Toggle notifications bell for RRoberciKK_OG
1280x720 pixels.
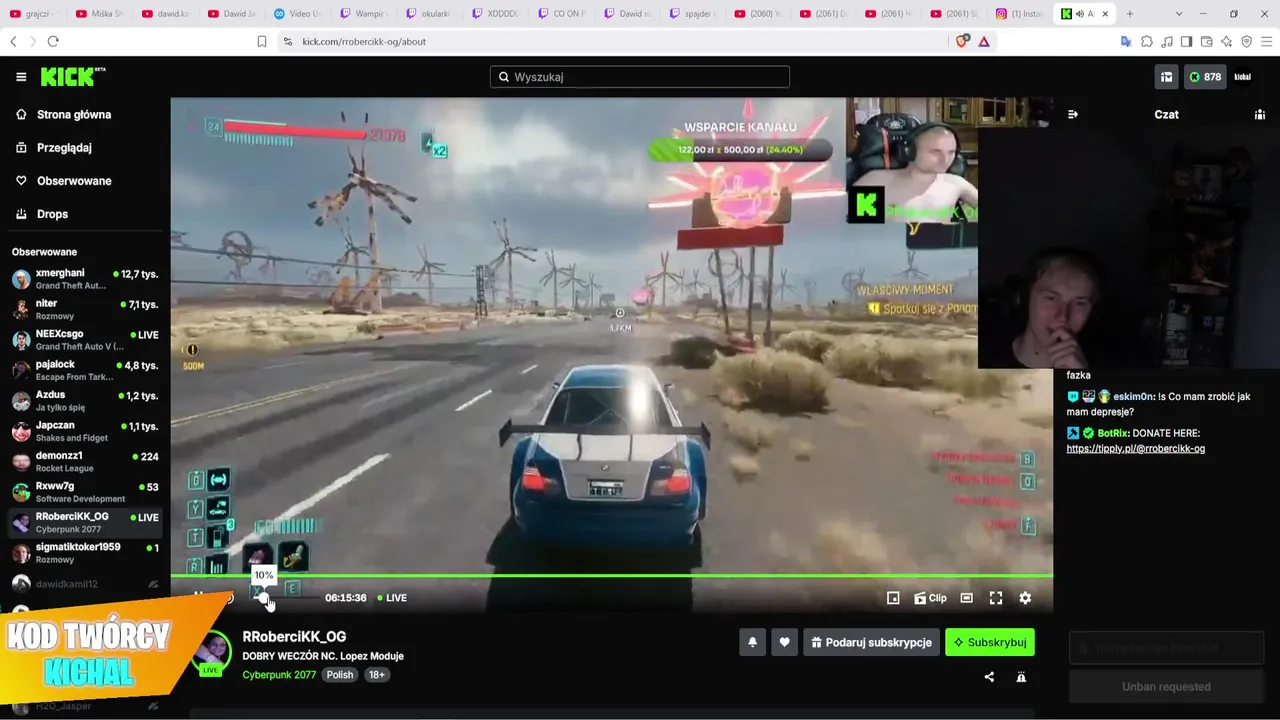(x=753, y=642)
